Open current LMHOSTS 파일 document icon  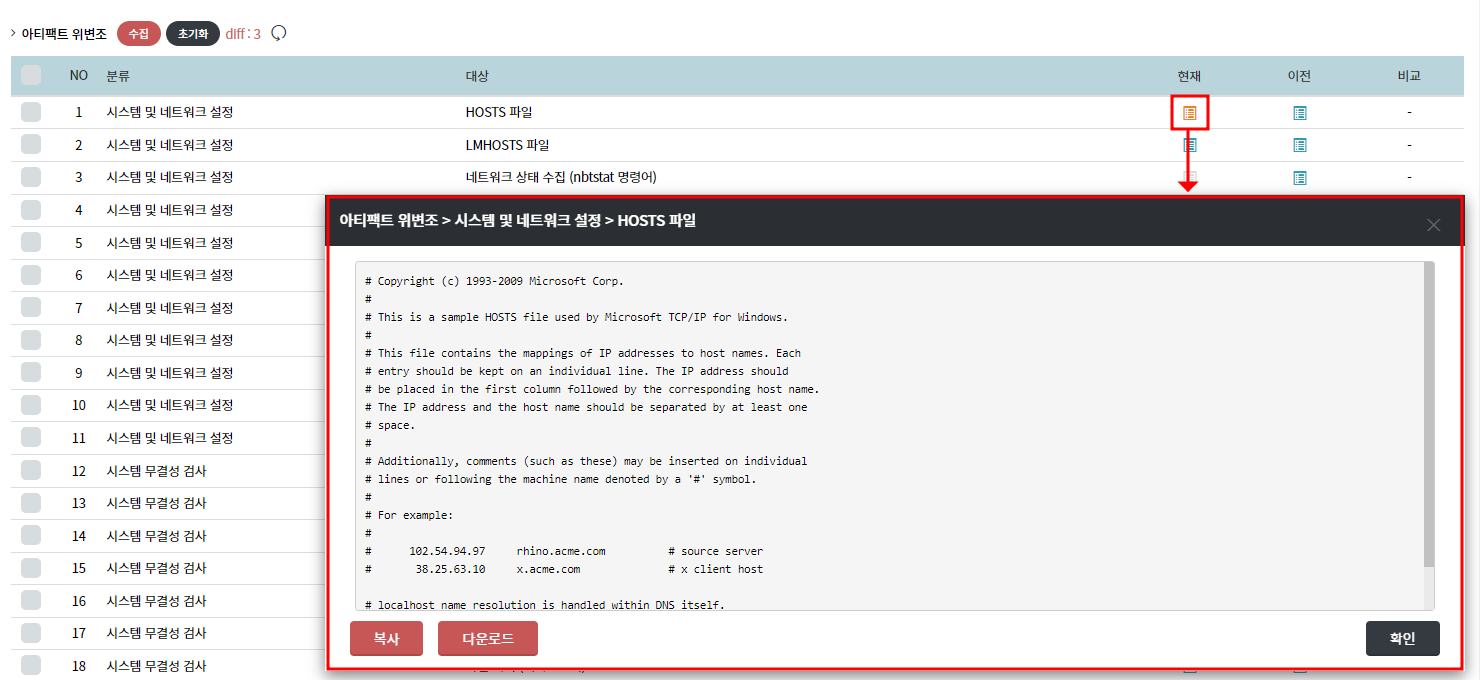1189,145
